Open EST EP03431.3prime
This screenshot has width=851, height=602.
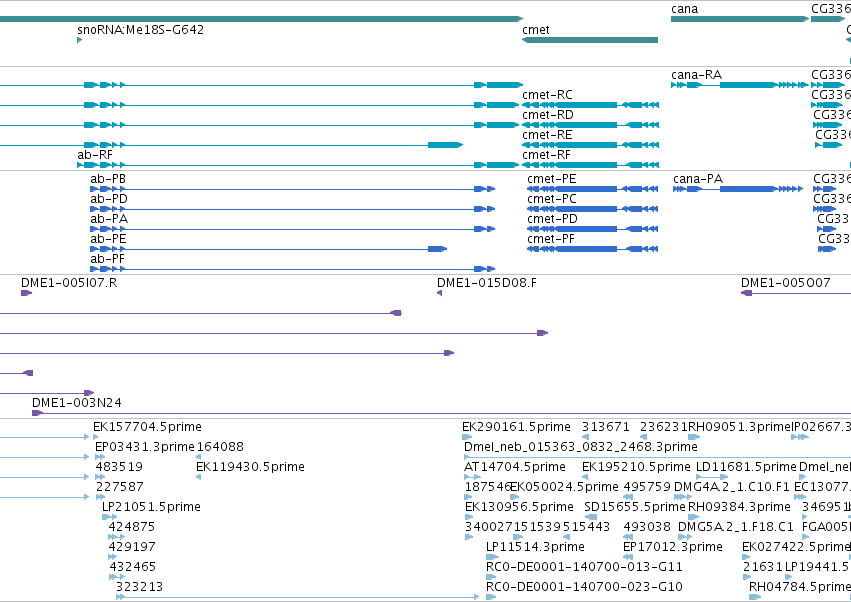[144, 447]
